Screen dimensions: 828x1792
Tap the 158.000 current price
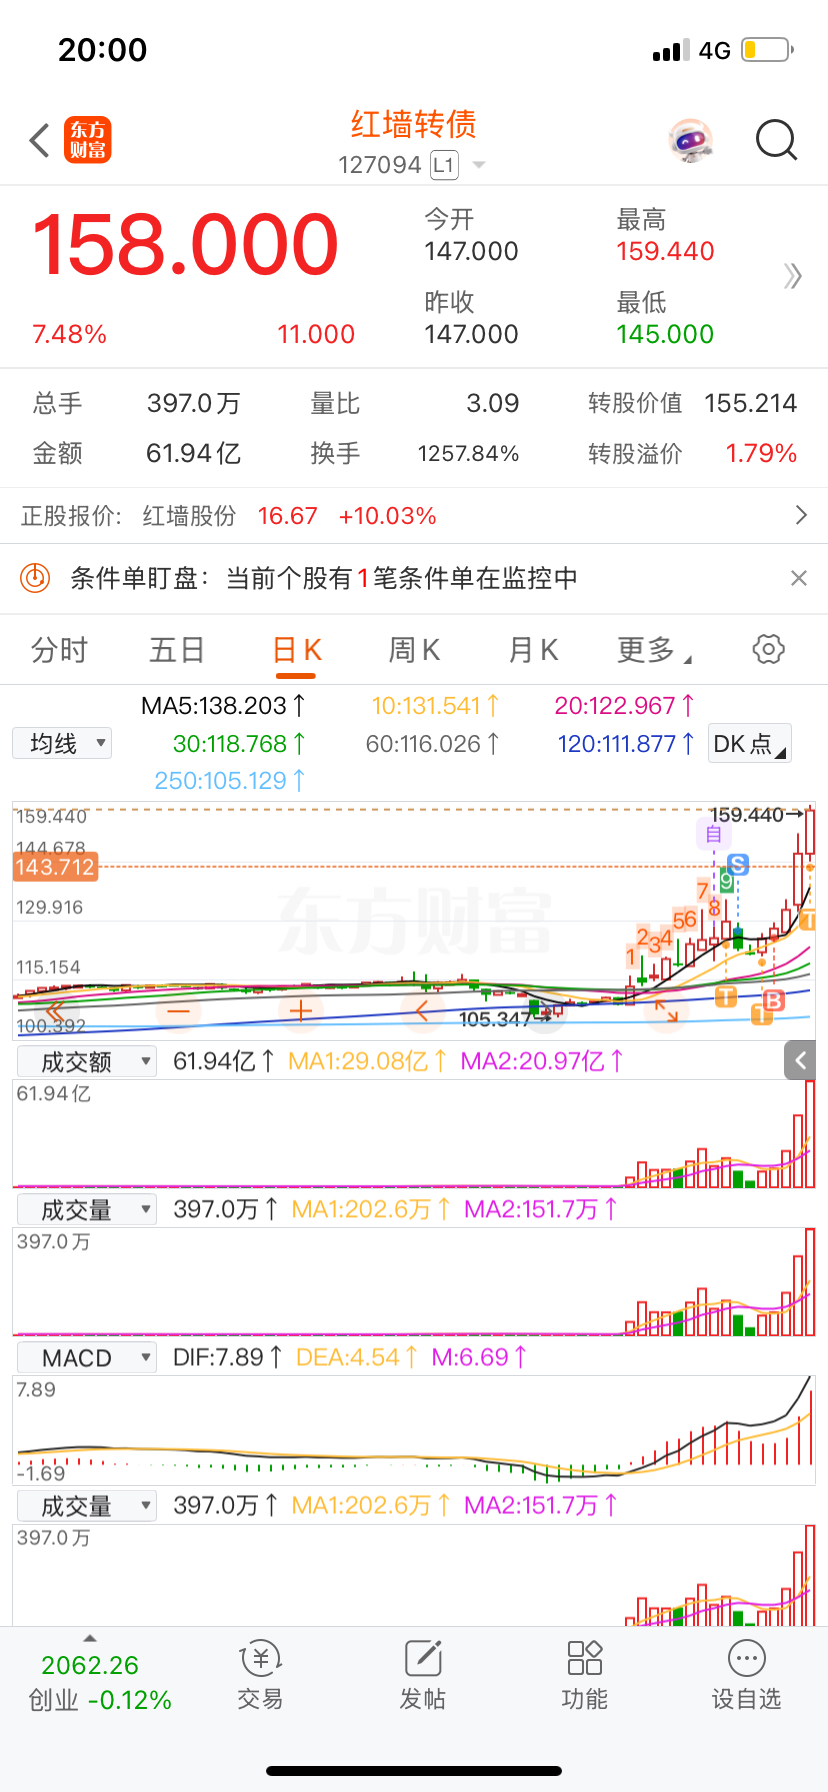coord(186,245)
